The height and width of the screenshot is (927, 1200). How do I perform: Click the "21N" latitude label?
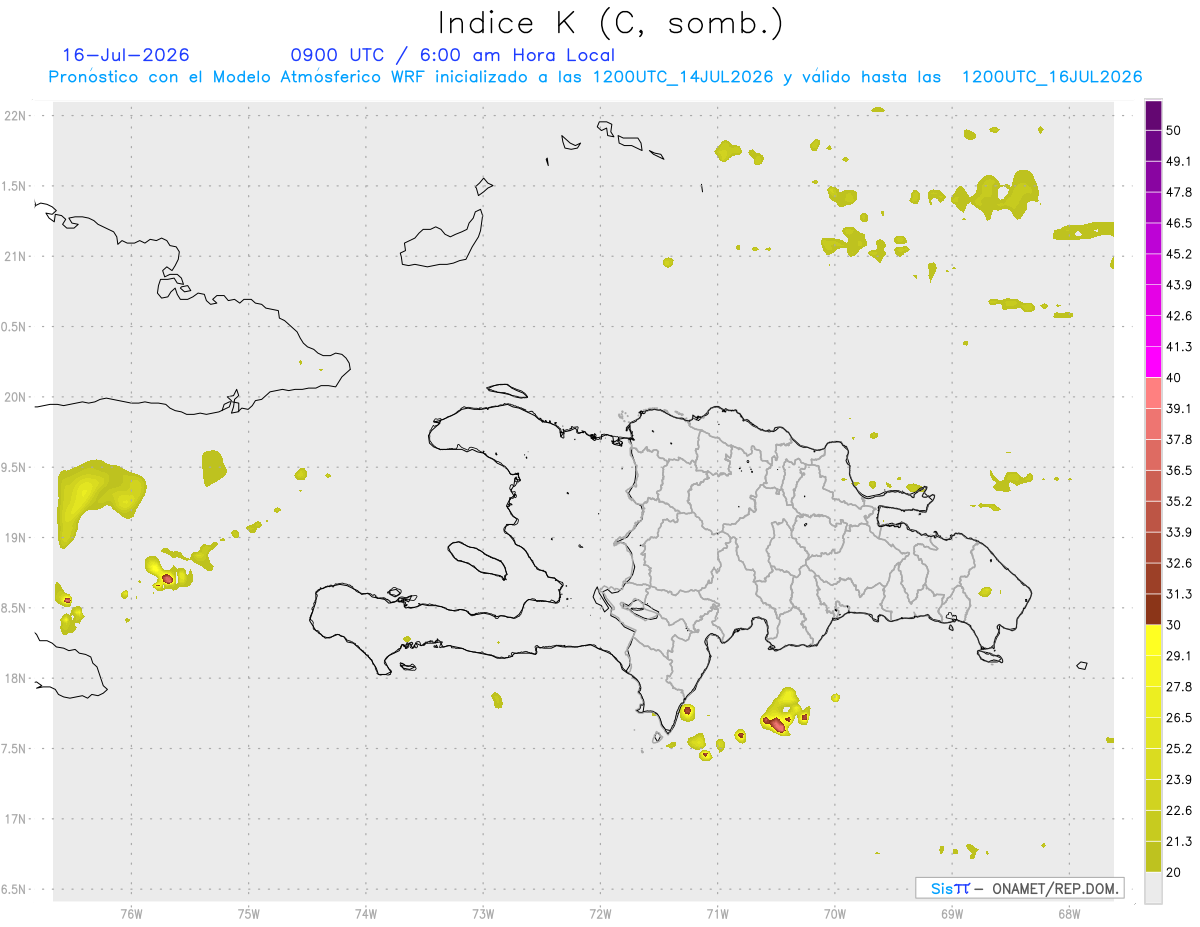point(17,257)
